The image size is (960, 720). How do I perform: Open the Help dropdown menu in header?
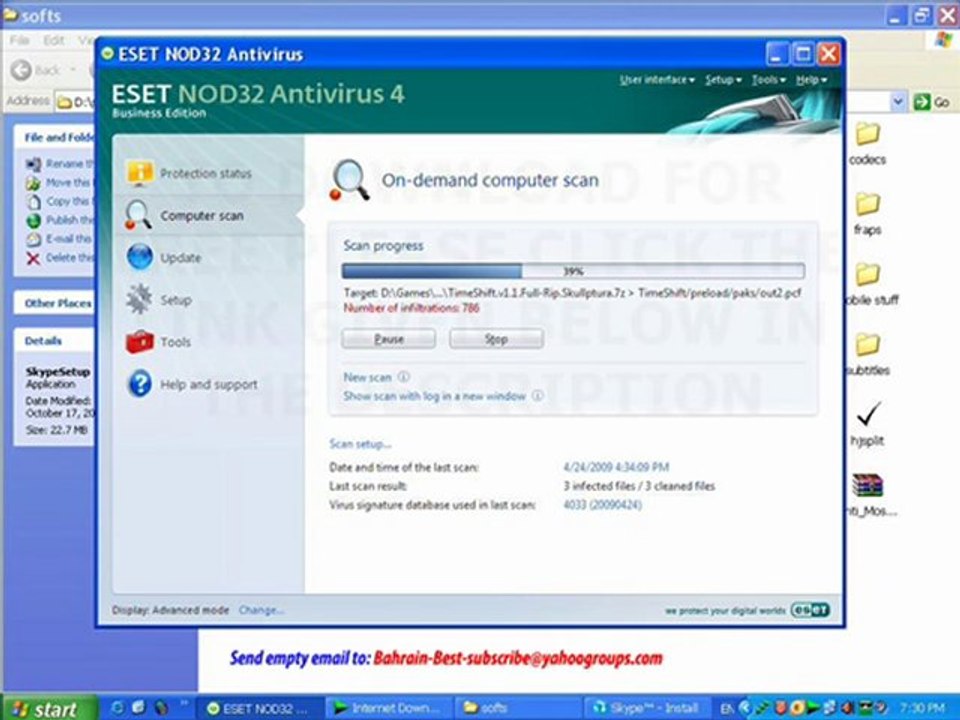coord(811,80)
